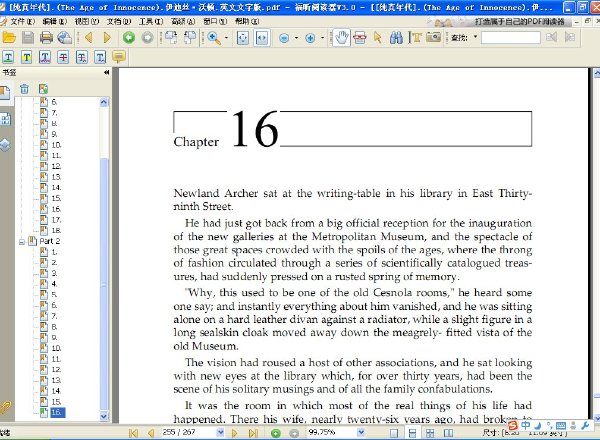Open the 帮助 menu

coord(247,21)
